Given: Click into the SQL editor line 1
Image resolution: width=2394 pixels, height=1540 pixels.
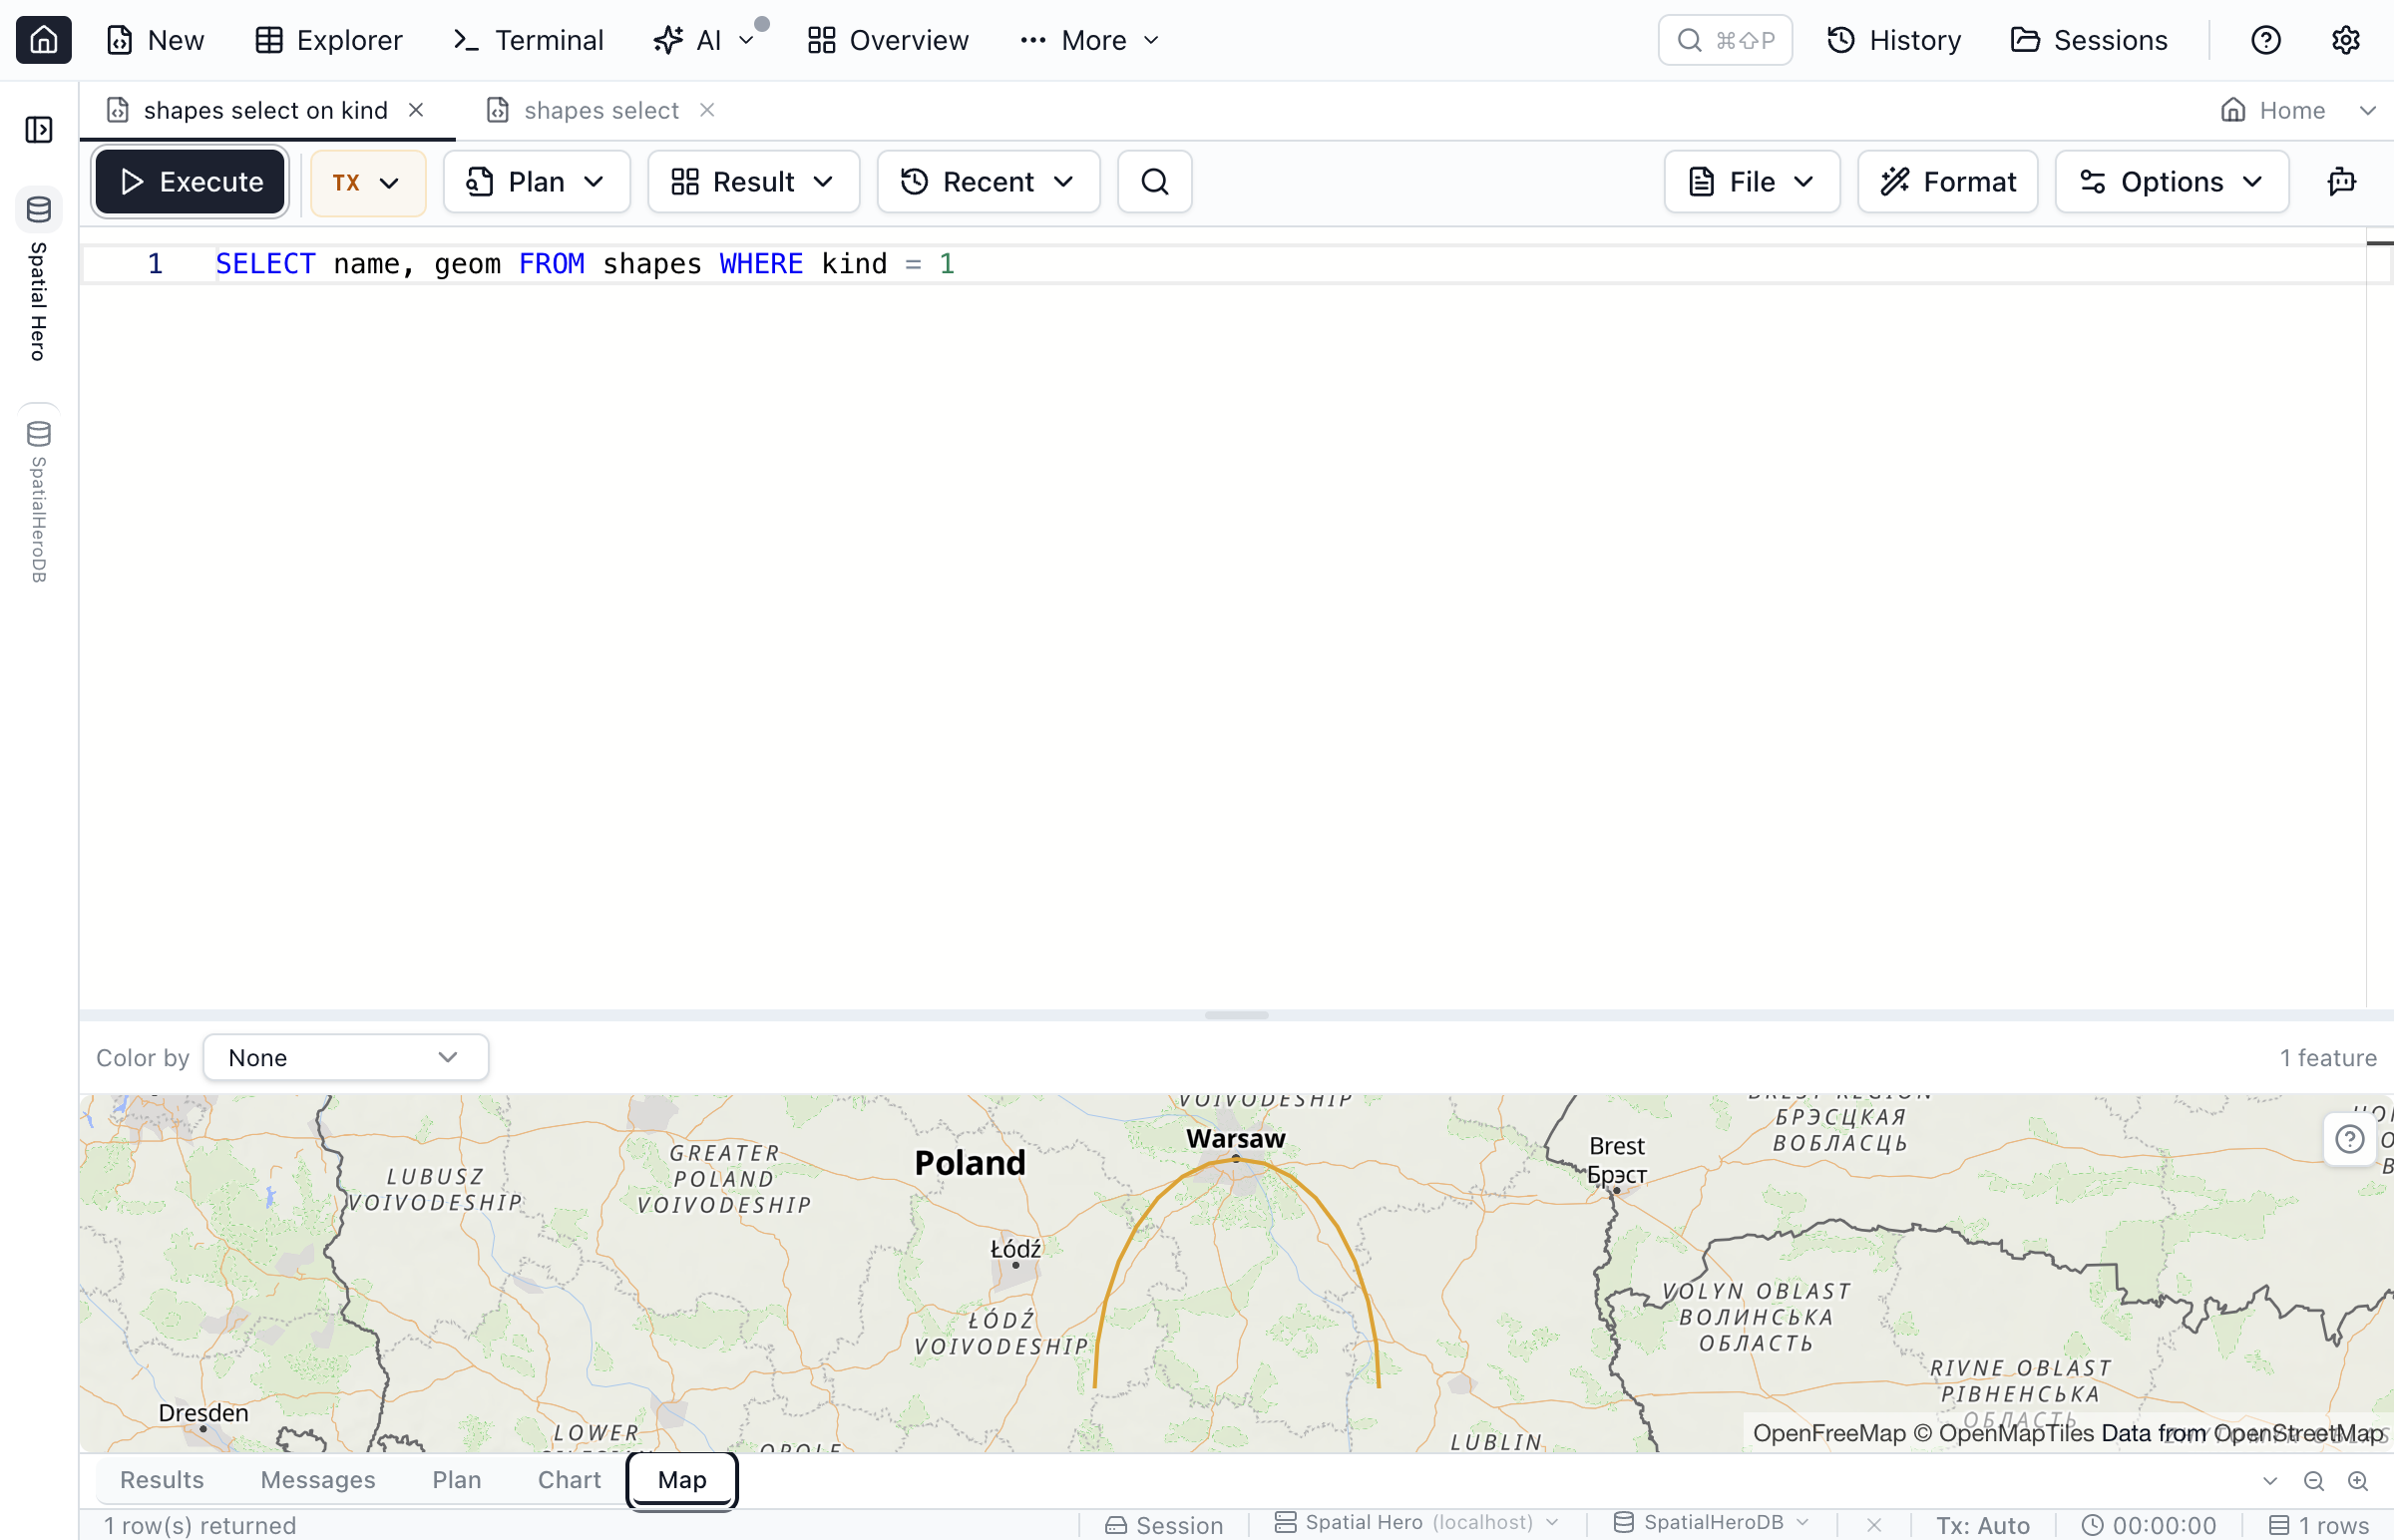Looking at the screenshot, I should pyautogui.click(x=1221, y=264).
